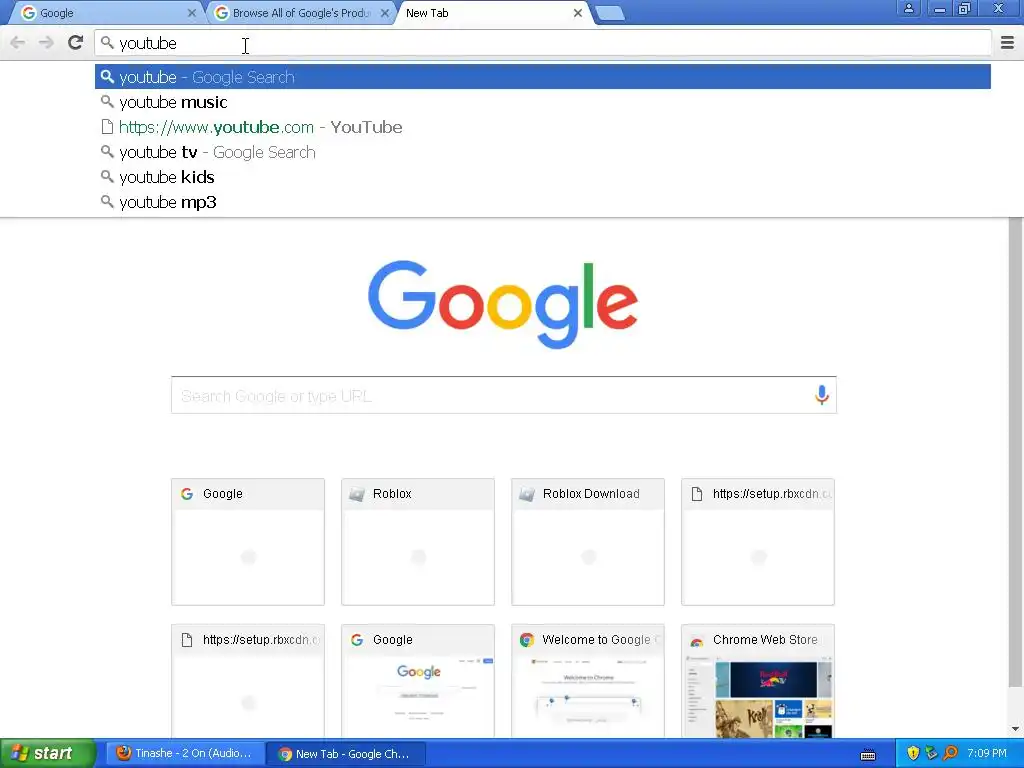Open the Welcome to Google Chrome tile

588,681
